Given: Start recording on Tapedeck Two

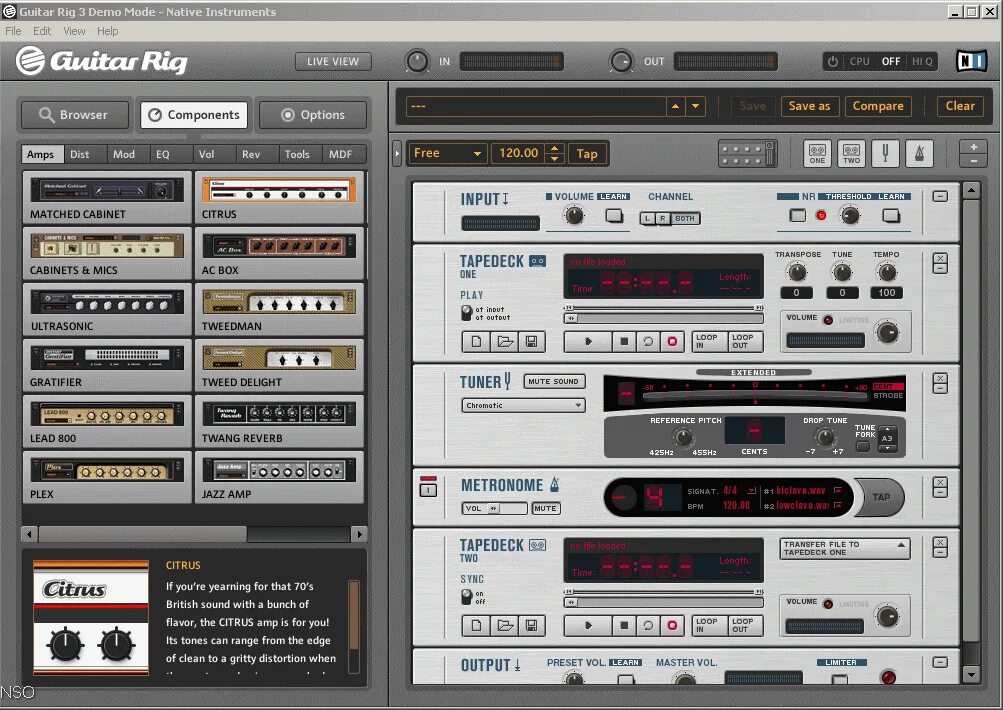Looking at the screenshot, I should (x=672, y=626).
